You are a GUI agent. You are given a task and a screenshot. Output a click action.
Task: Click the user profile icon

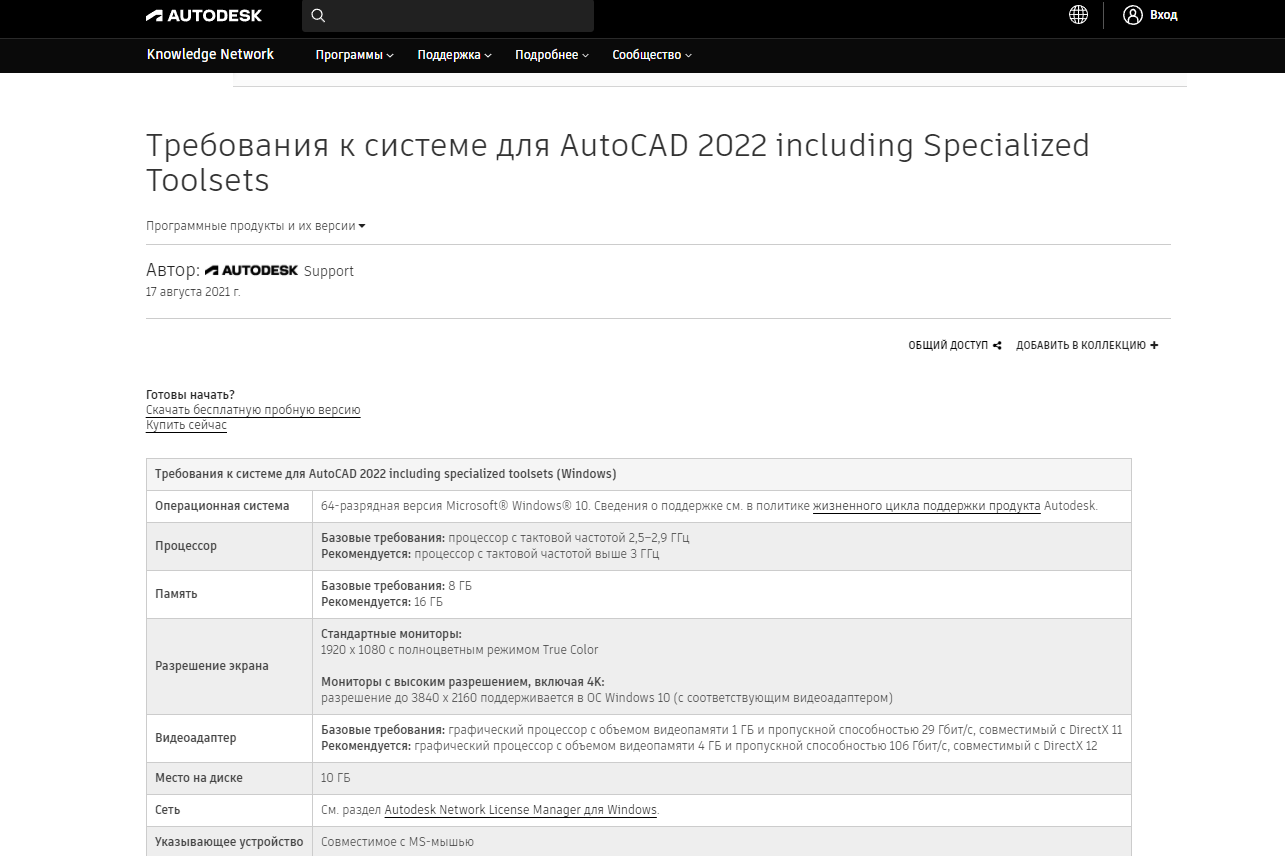[x=1133, y=15]
